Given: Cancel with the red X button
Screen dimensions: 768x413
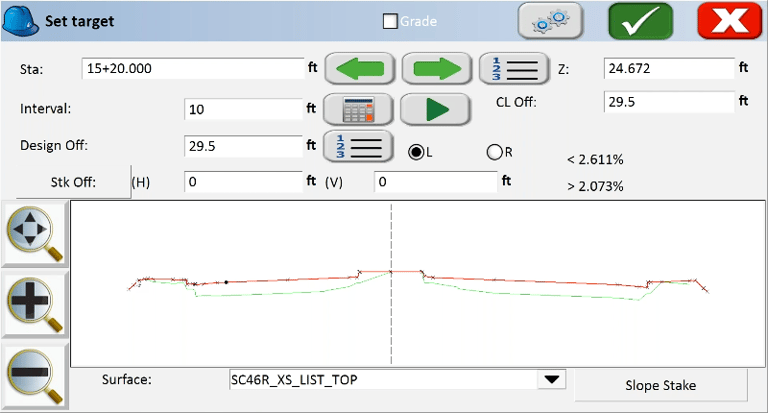Looking at the screenshot, I should [730, 21].
